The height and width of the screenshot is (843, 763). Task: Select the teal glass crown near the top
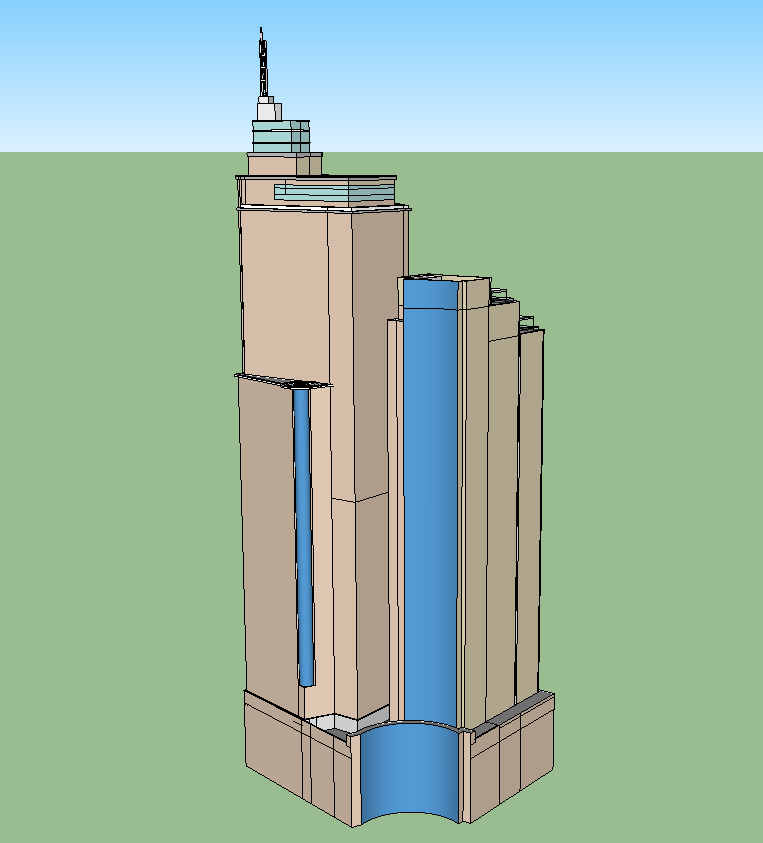pyautogui.click(x=281, y=137)
